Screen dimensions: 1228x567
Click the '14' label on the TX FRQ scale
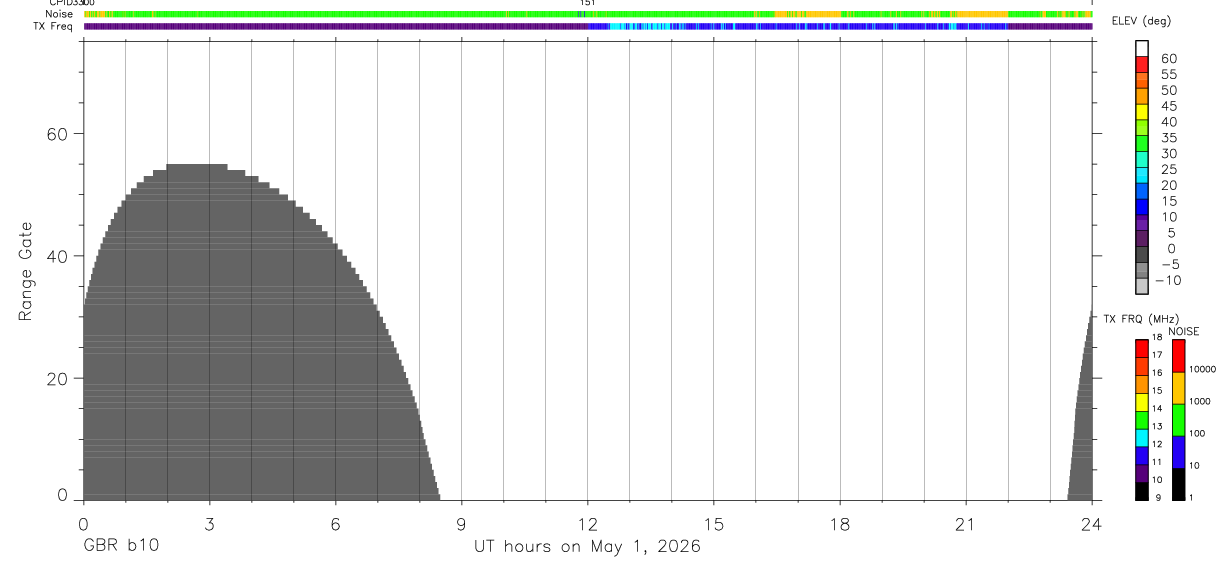1156,409
